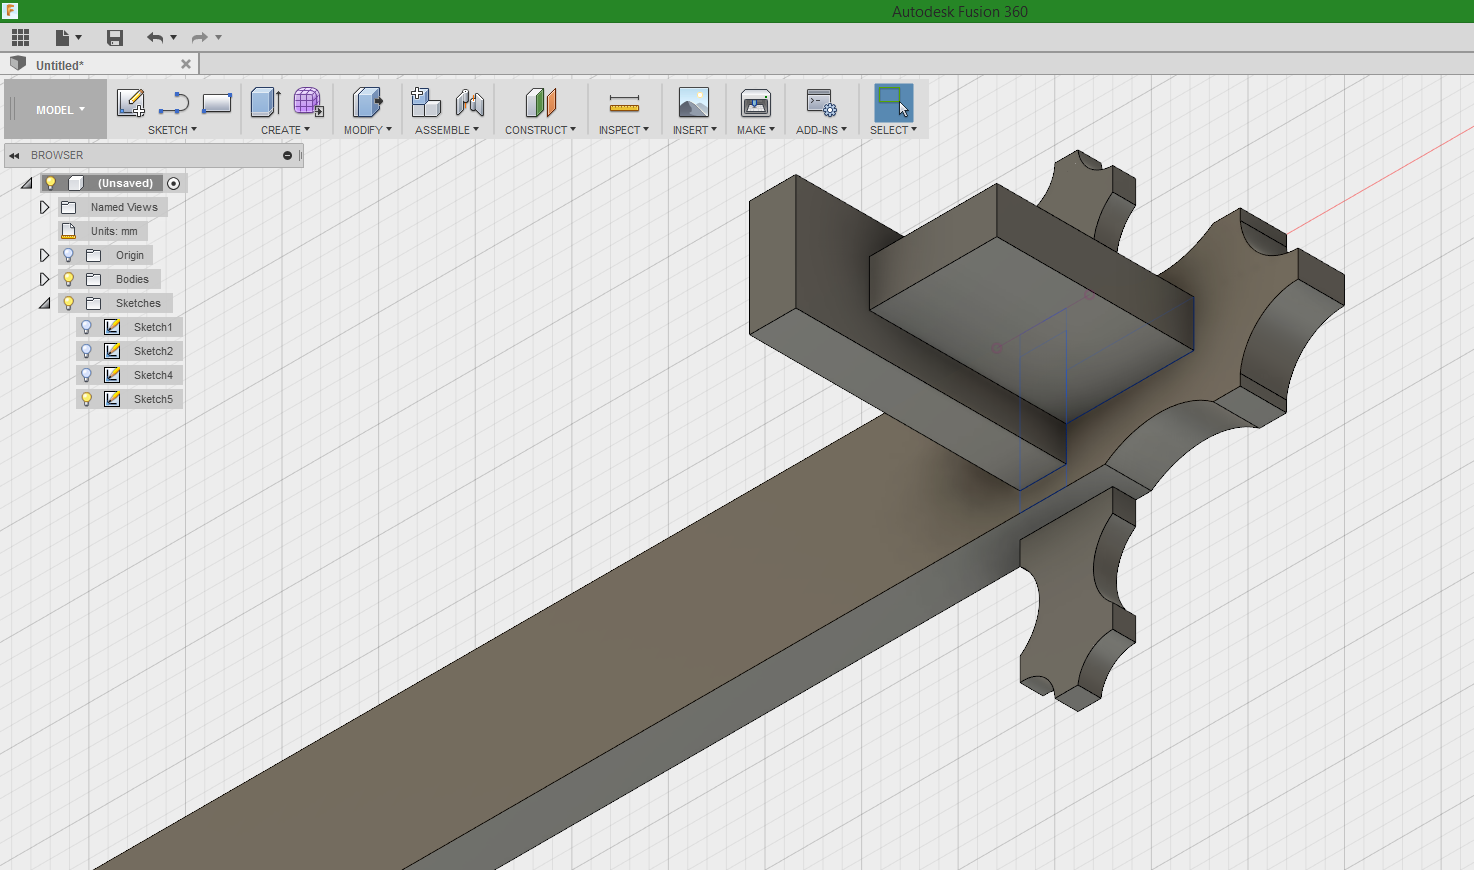This screenshot has width=1474, height=870.
Task: Click the Undo arrow
Action: [x=155, y=38]
